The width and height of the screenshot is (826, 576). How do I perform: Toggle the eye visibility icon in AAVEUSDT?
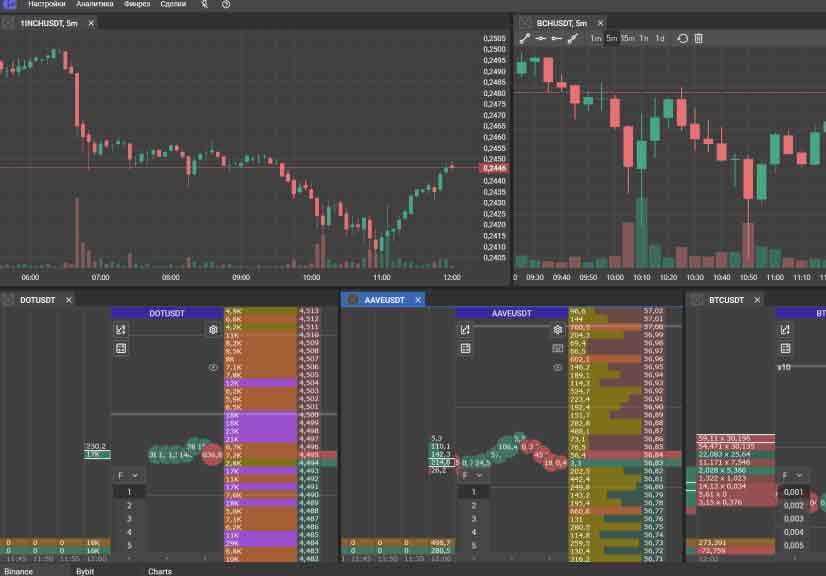click(x=558, y=367)
